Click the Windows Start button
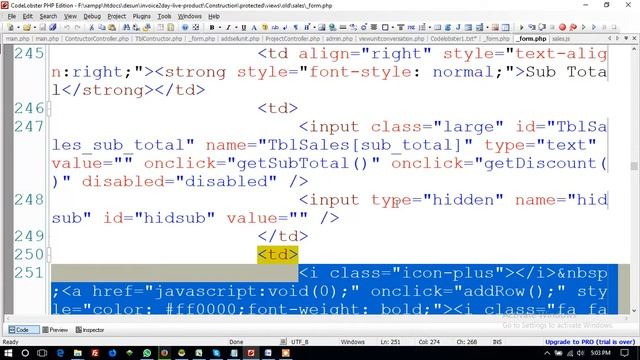 8,353
